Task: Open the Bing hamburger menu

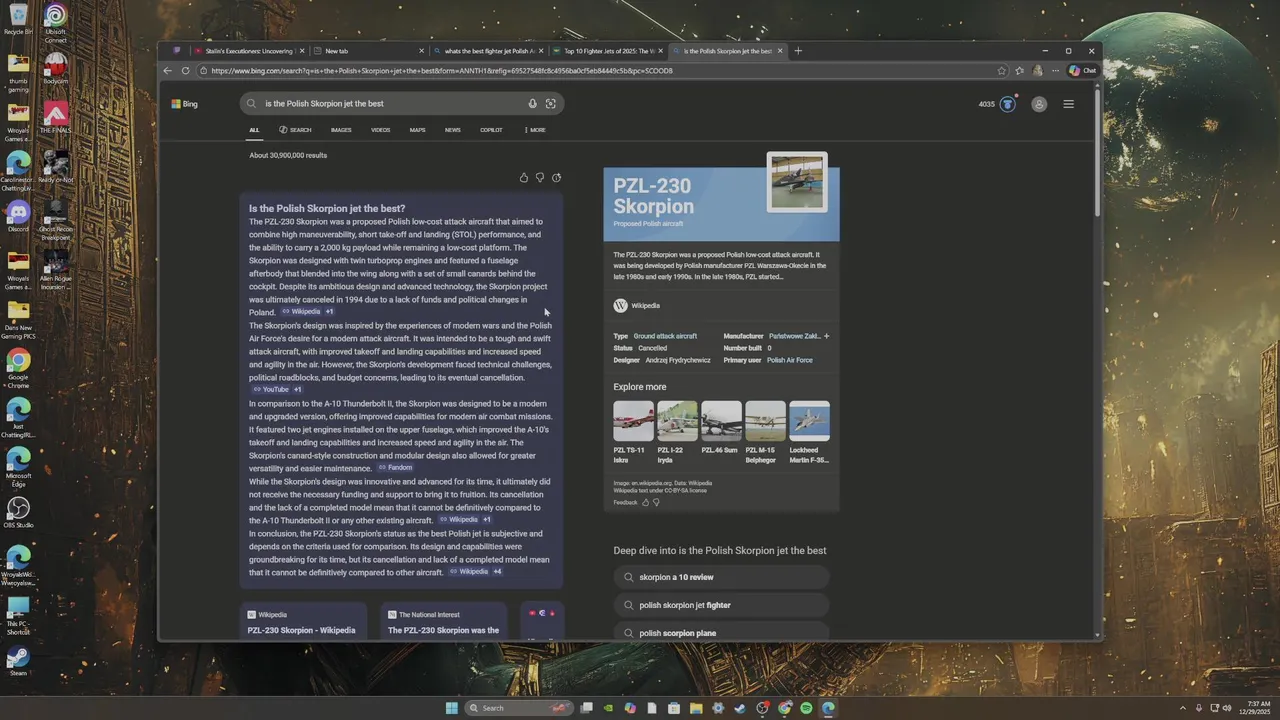Action: point(1068,104)
